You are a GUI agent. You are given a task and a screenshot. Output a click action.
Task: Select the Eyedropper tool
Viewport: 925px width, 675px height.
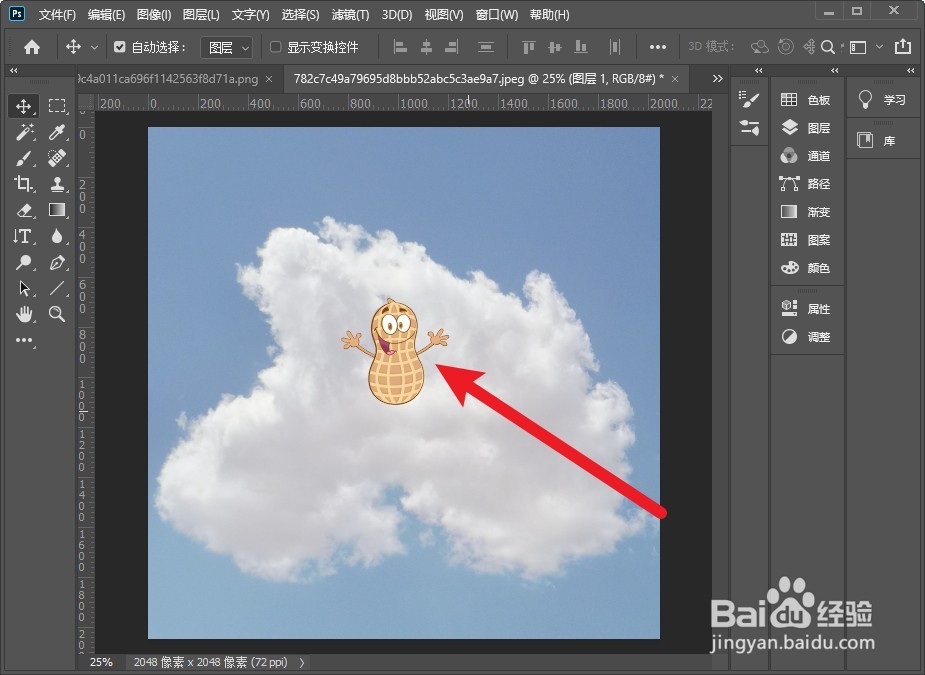tap(57, 132)
